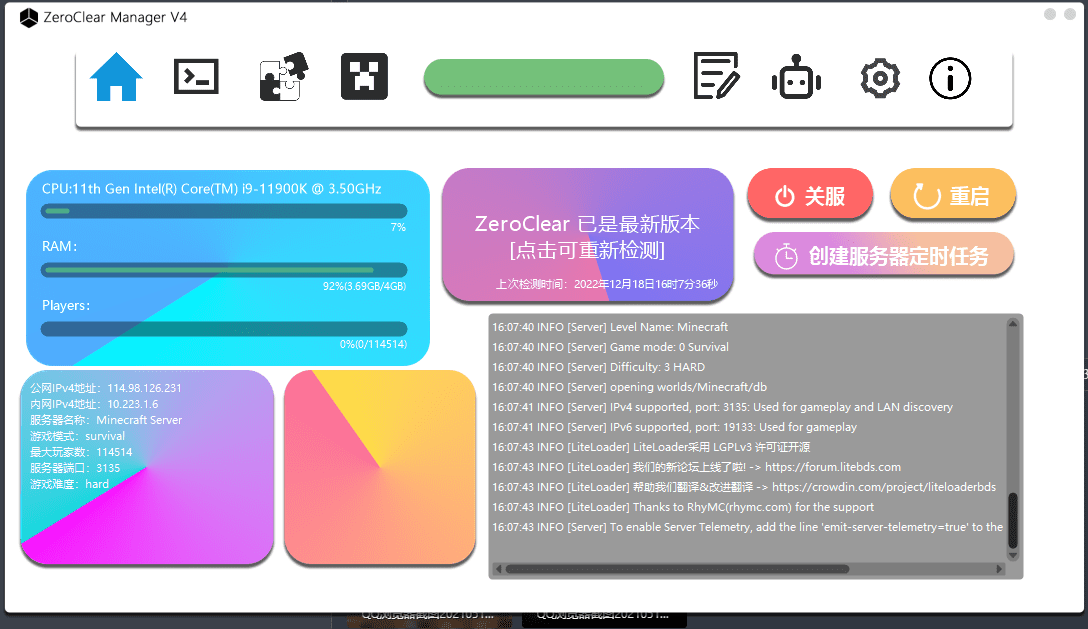
Task: Open the plugins puzzle icon
Action: click(283, 76)
